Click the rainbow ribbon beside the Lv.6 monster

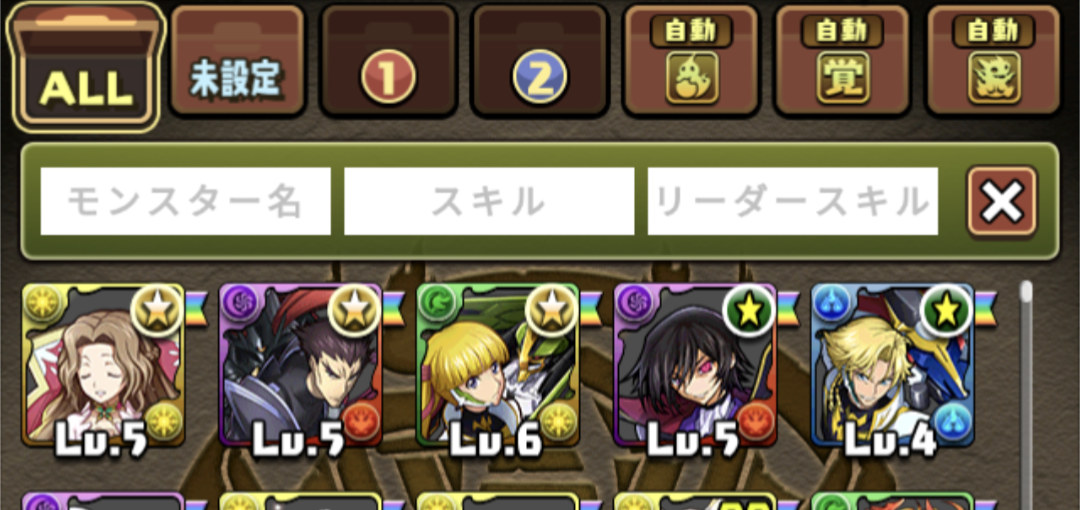point(591,308)
